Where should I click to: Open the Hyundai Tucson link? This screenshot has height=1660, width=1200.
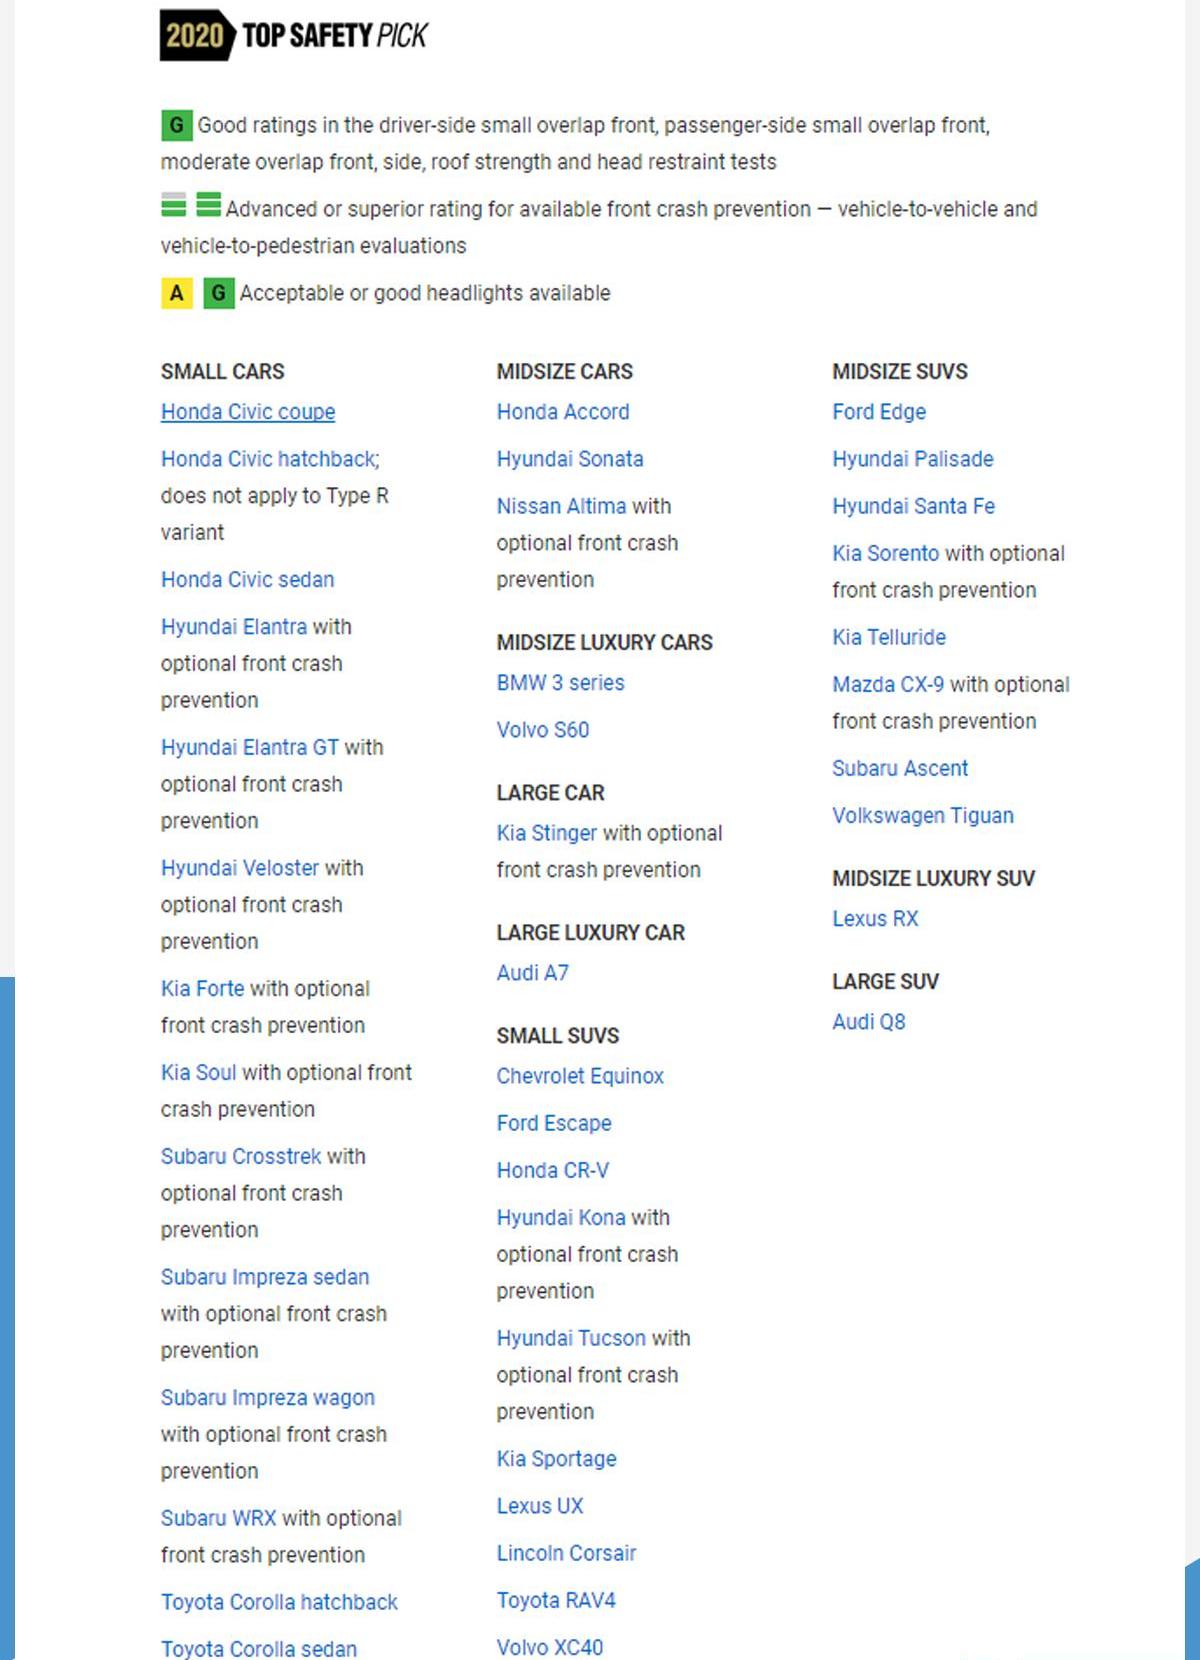(x=571, y=1338)
